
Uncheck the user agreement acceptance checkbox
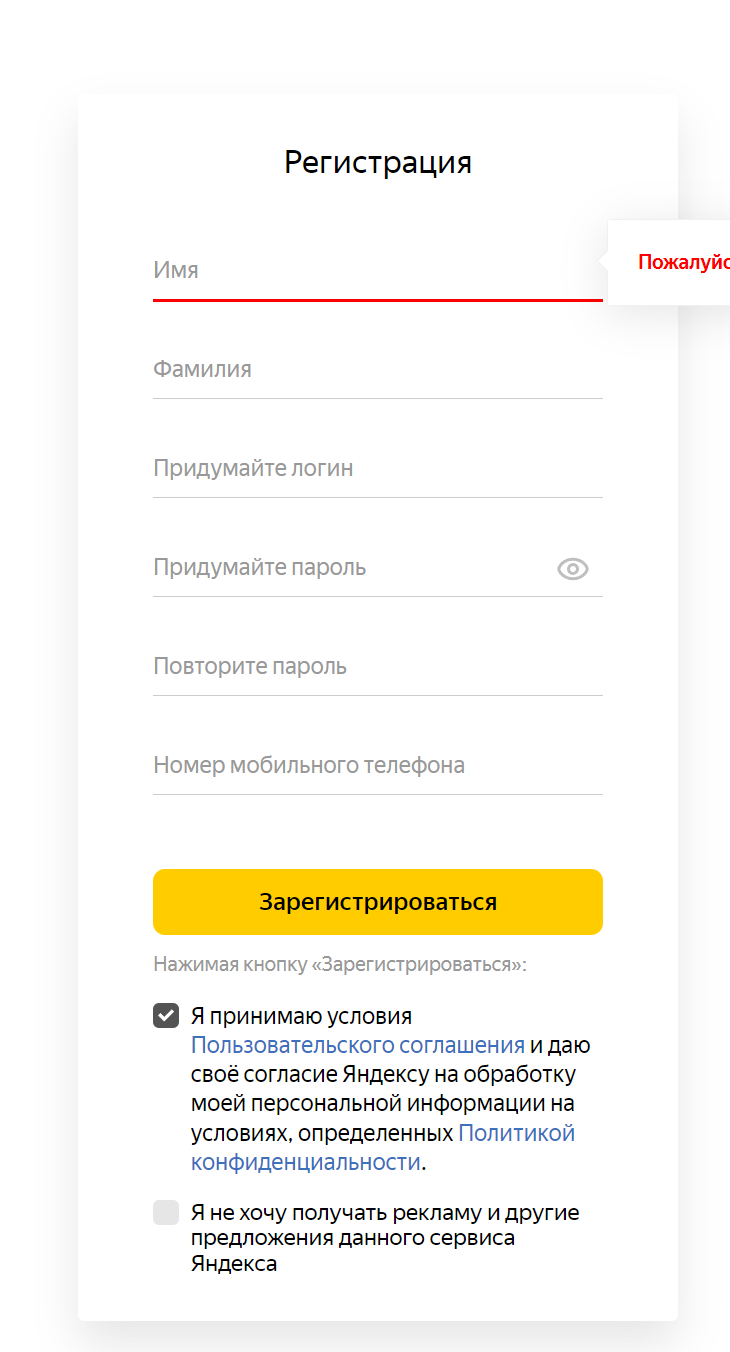point(166,1016)
